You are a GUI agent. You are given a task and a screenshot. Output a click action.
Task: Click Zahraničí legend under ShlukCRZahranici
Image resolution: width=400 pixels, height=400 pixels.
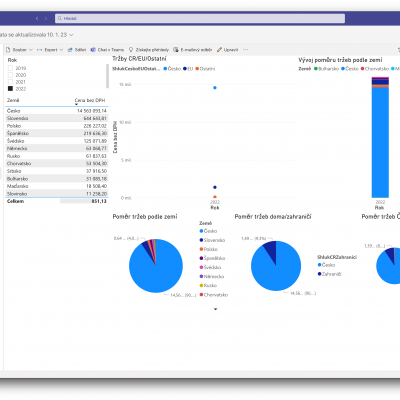click(x=329, y=274)
